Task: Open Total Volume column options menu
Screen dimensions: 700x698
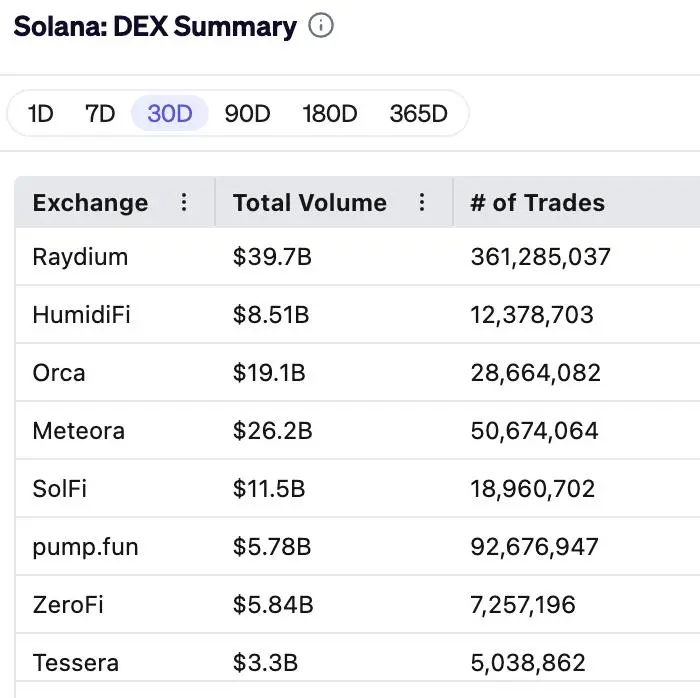Action: (x=421, y=202)
